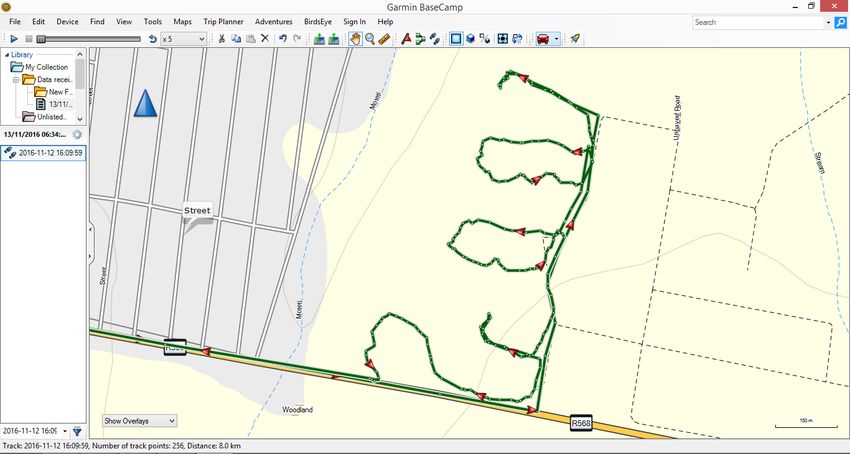Open the File menu
Screen dimensions: 850x454
click(x=15, y=22)
